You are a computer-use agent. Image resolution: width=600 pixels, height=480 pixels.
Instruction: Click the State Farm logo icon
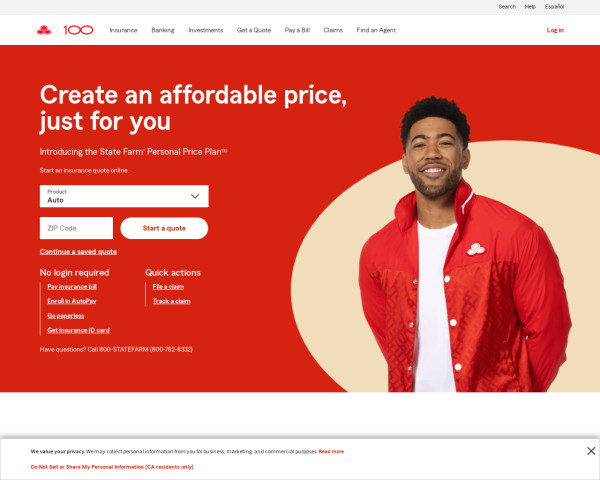pos(44,30)
